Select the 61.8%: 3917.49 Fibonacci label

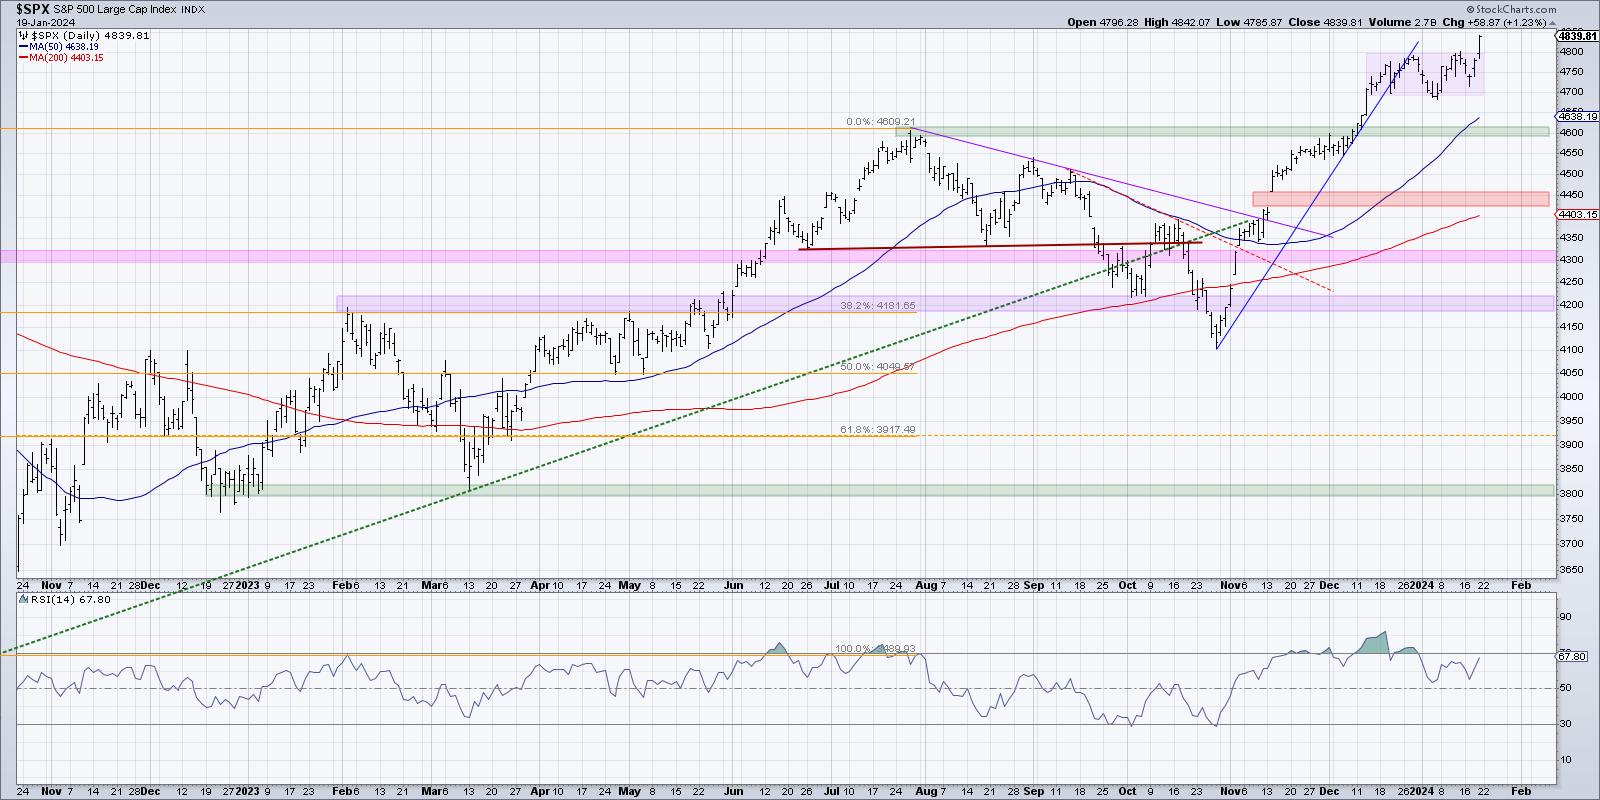[878, 430]
